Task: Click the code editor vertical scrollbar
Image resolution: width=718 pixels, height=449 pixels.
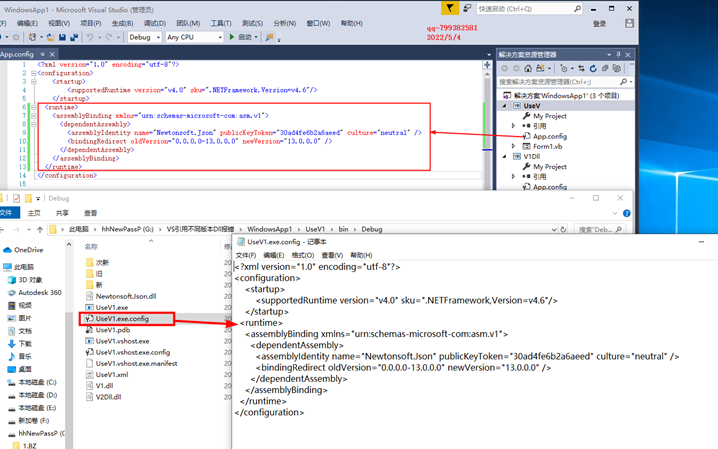Action: 487,130
